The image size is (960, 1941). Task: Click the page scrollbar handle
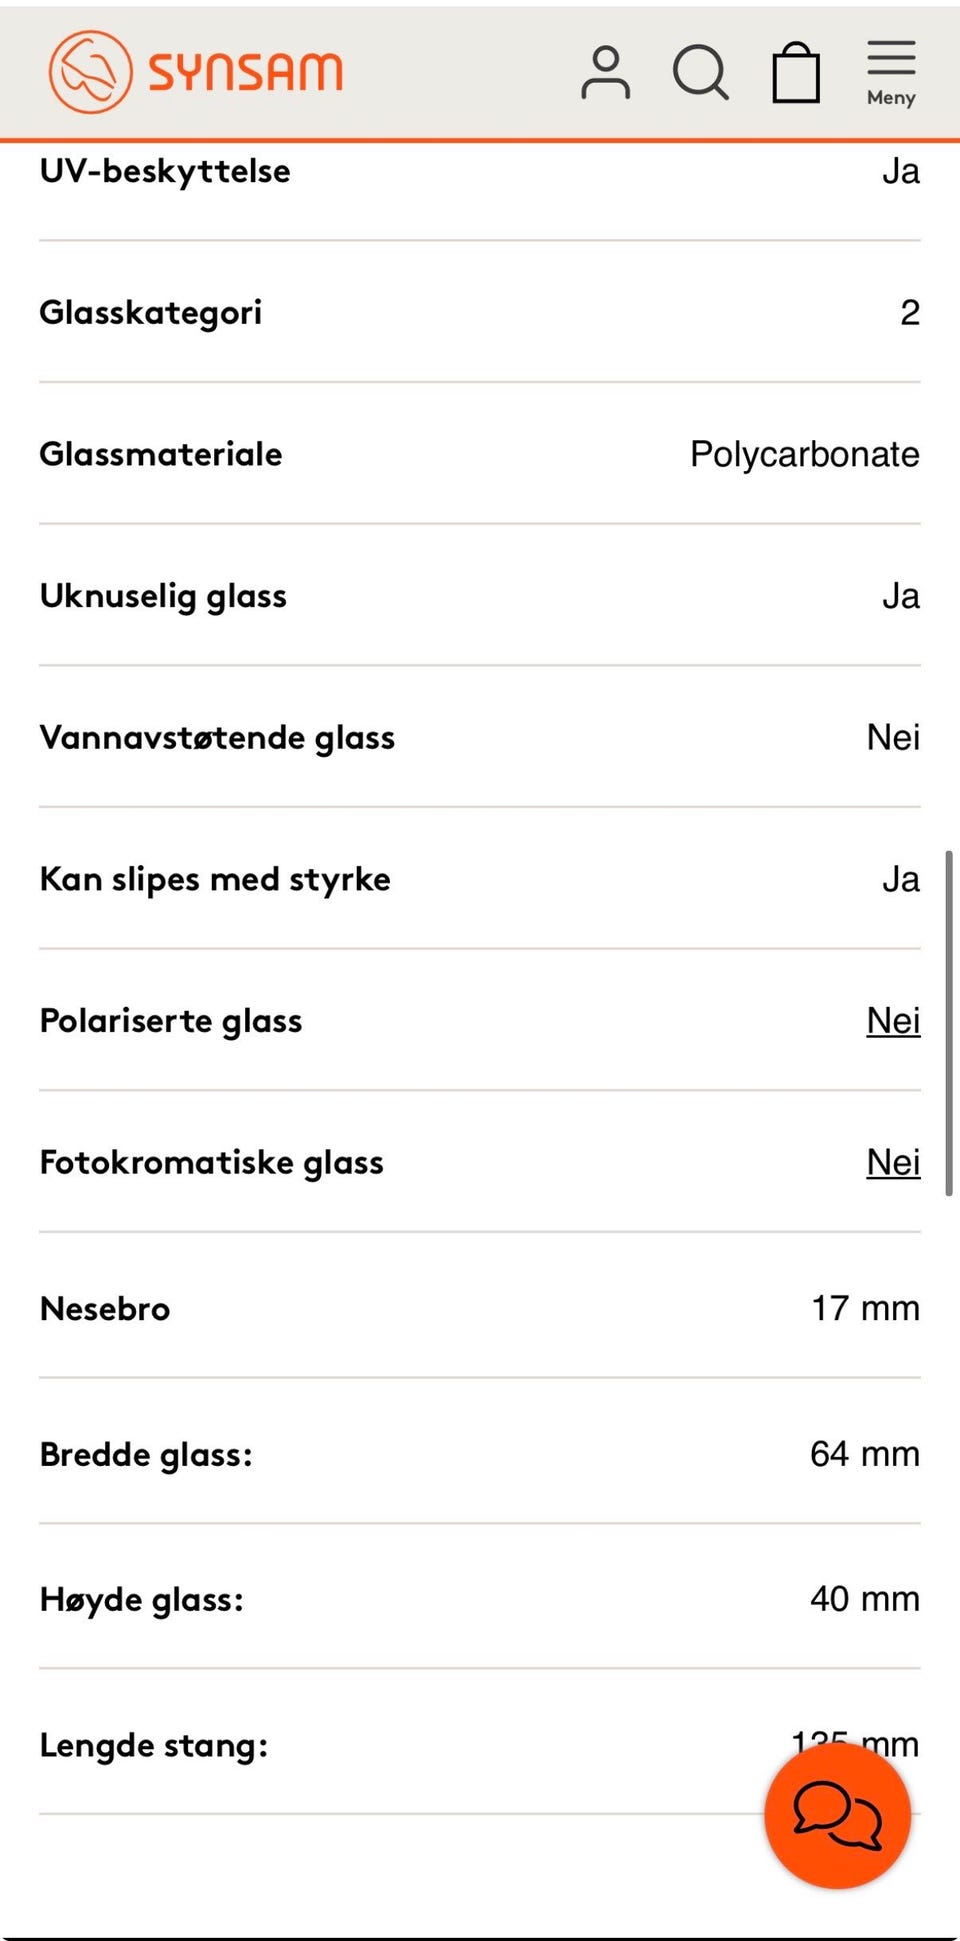pos(949,1023)
